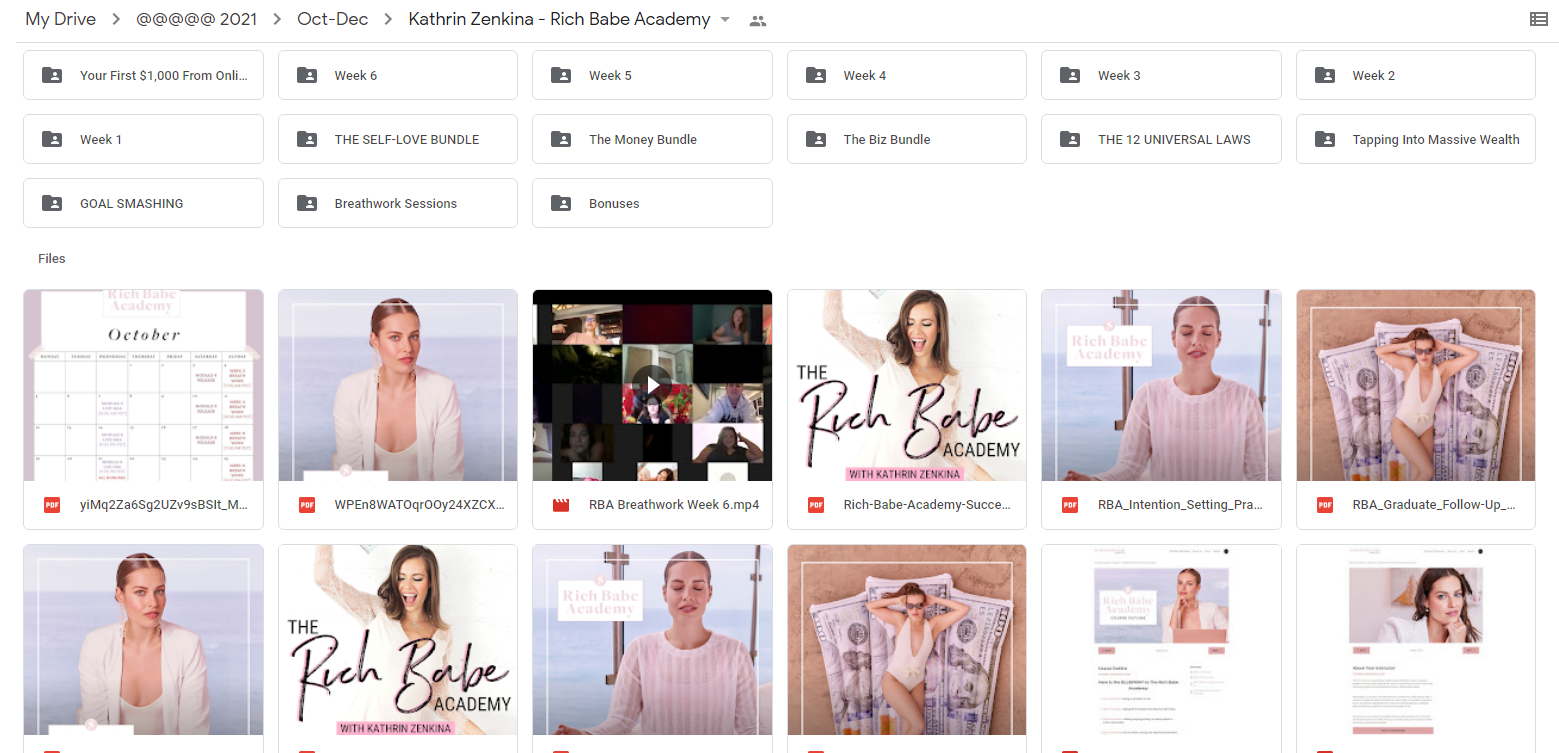Expand Kathrin Zenkina folder dropdown arrow
1559x753 pixels.
pos(725,20)
